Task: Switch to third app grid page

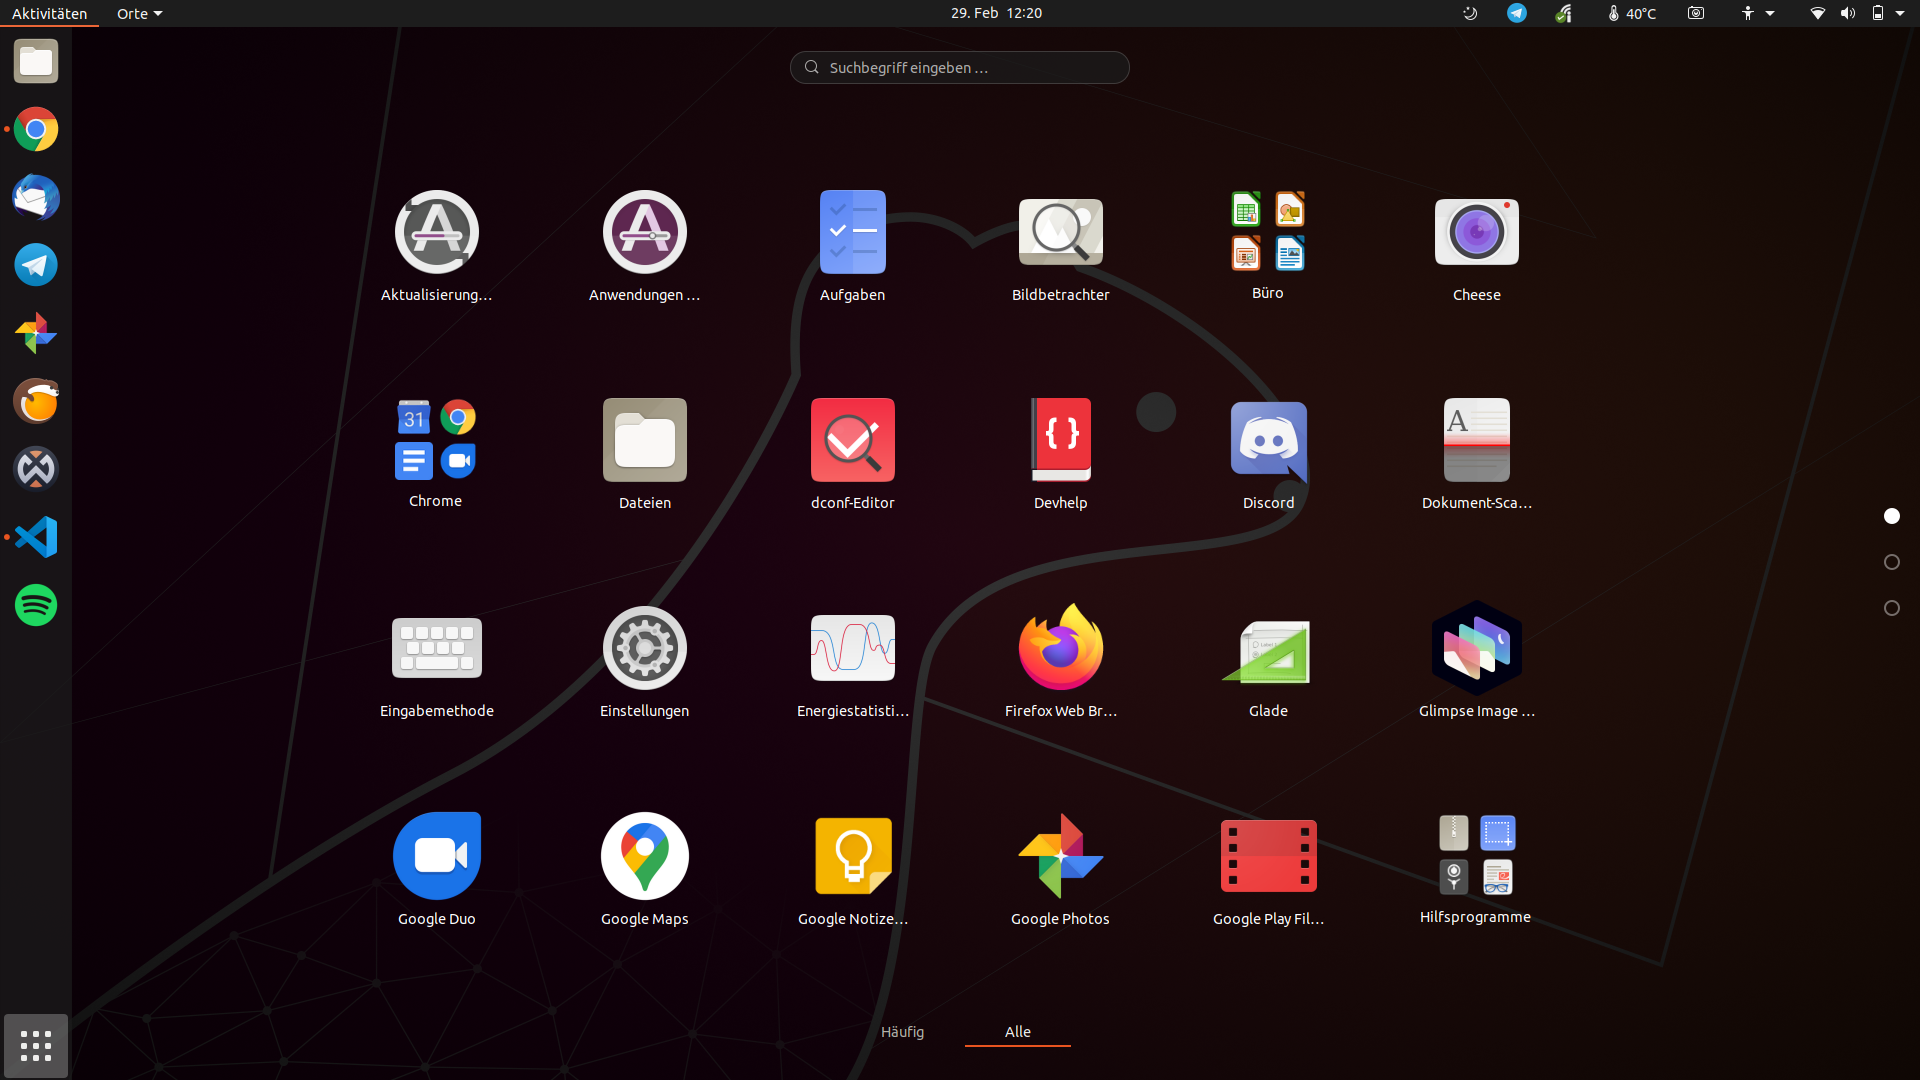Action: (1891, 608)
